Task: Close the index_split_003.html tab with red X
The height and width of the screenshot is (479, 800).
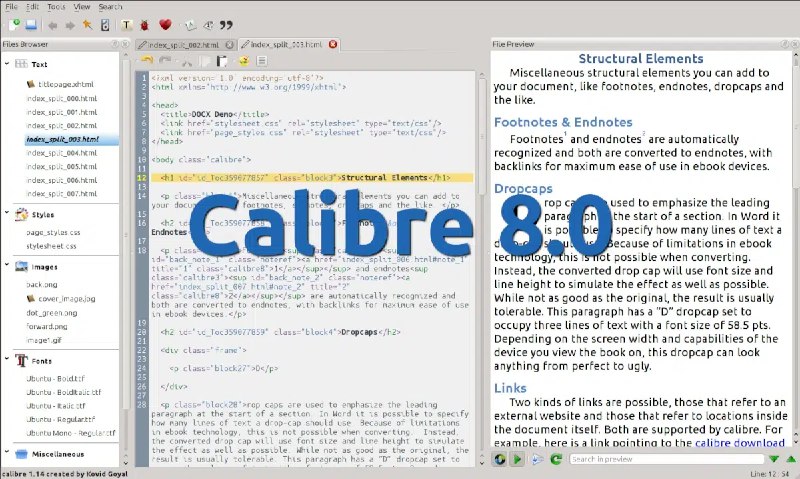Action: (x=333, y=44)
